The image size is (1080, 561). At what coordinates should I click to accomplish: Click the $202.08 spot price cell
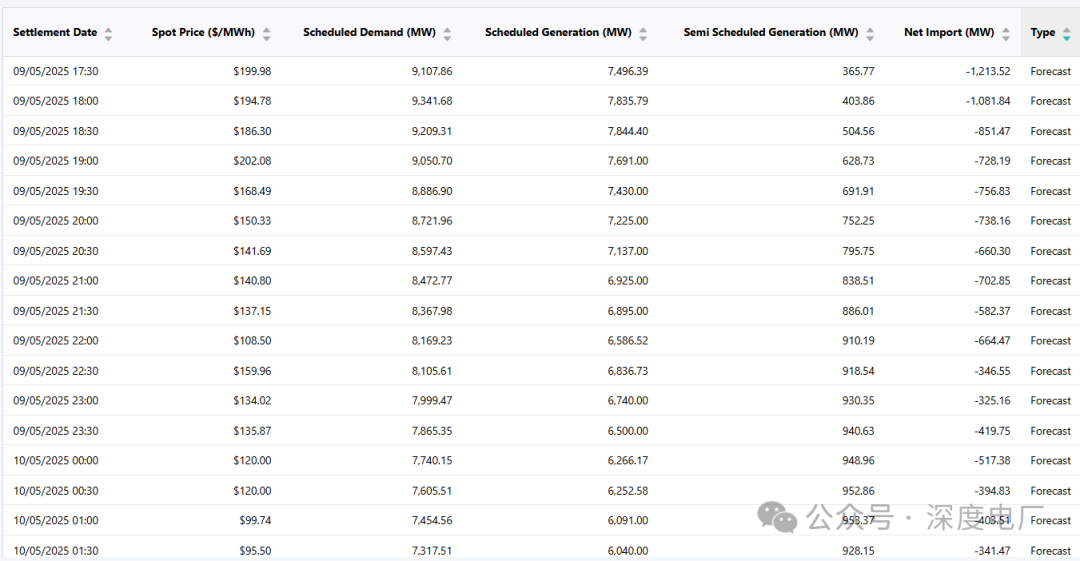[x=250, y=161]
